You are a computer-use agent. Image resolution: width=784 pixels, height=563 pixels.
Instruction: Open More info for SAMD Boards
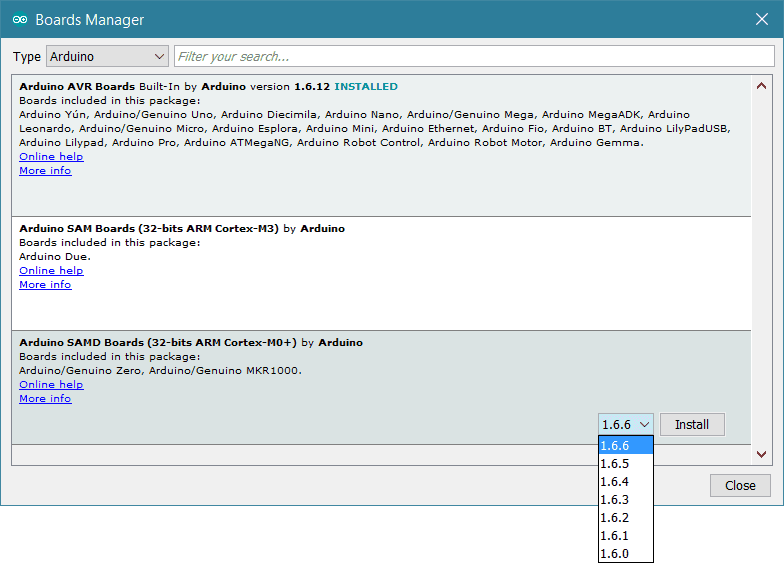[45, 399]
